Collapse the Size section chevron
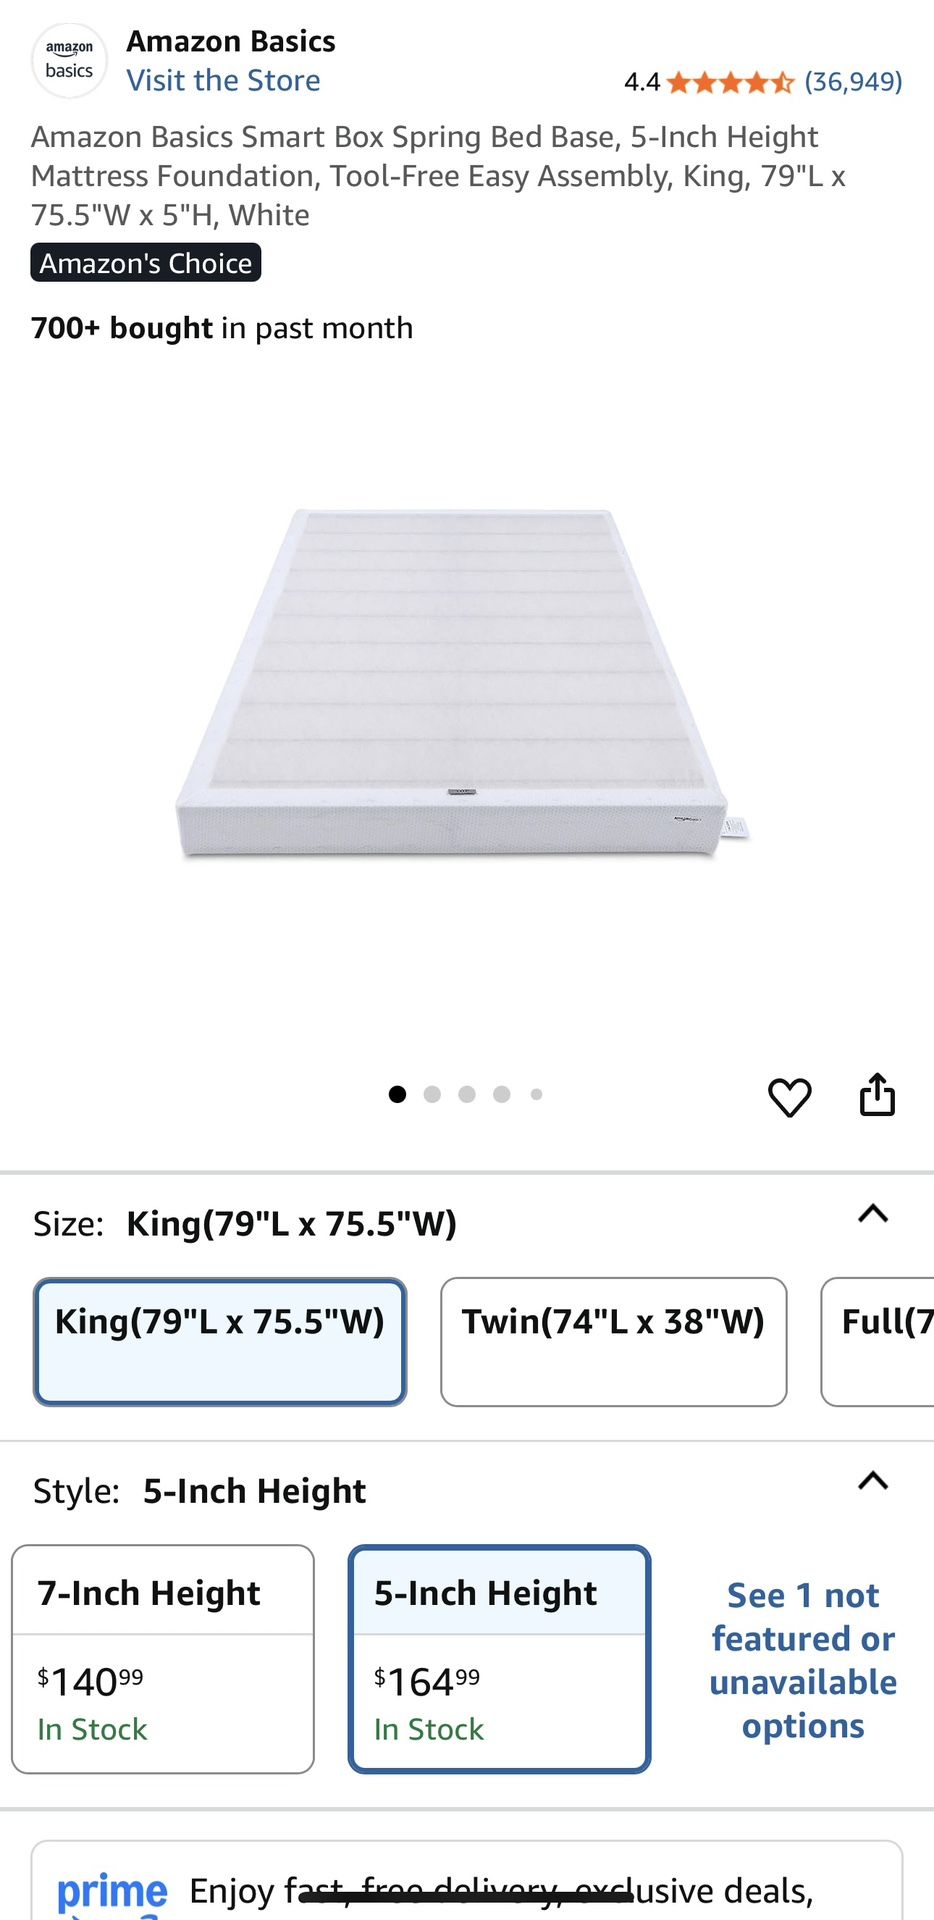Viewport: 934px width, 1920px height. (873, 1214)
